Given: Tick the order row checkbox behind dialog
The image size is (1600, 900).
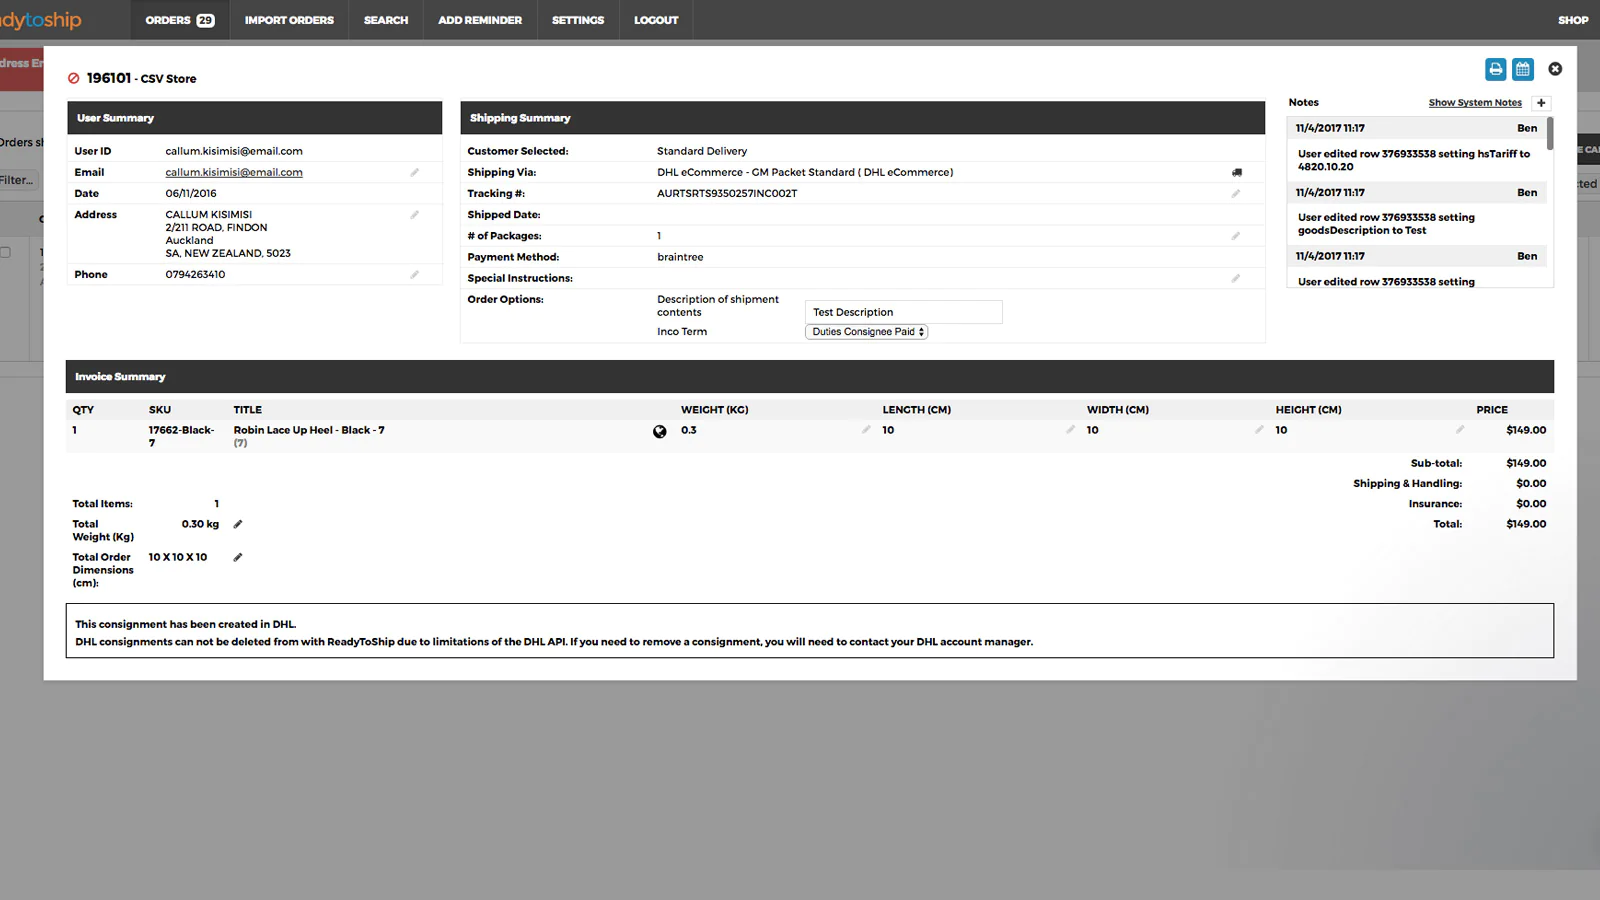Looking at the screenshot, I should 6,252.
